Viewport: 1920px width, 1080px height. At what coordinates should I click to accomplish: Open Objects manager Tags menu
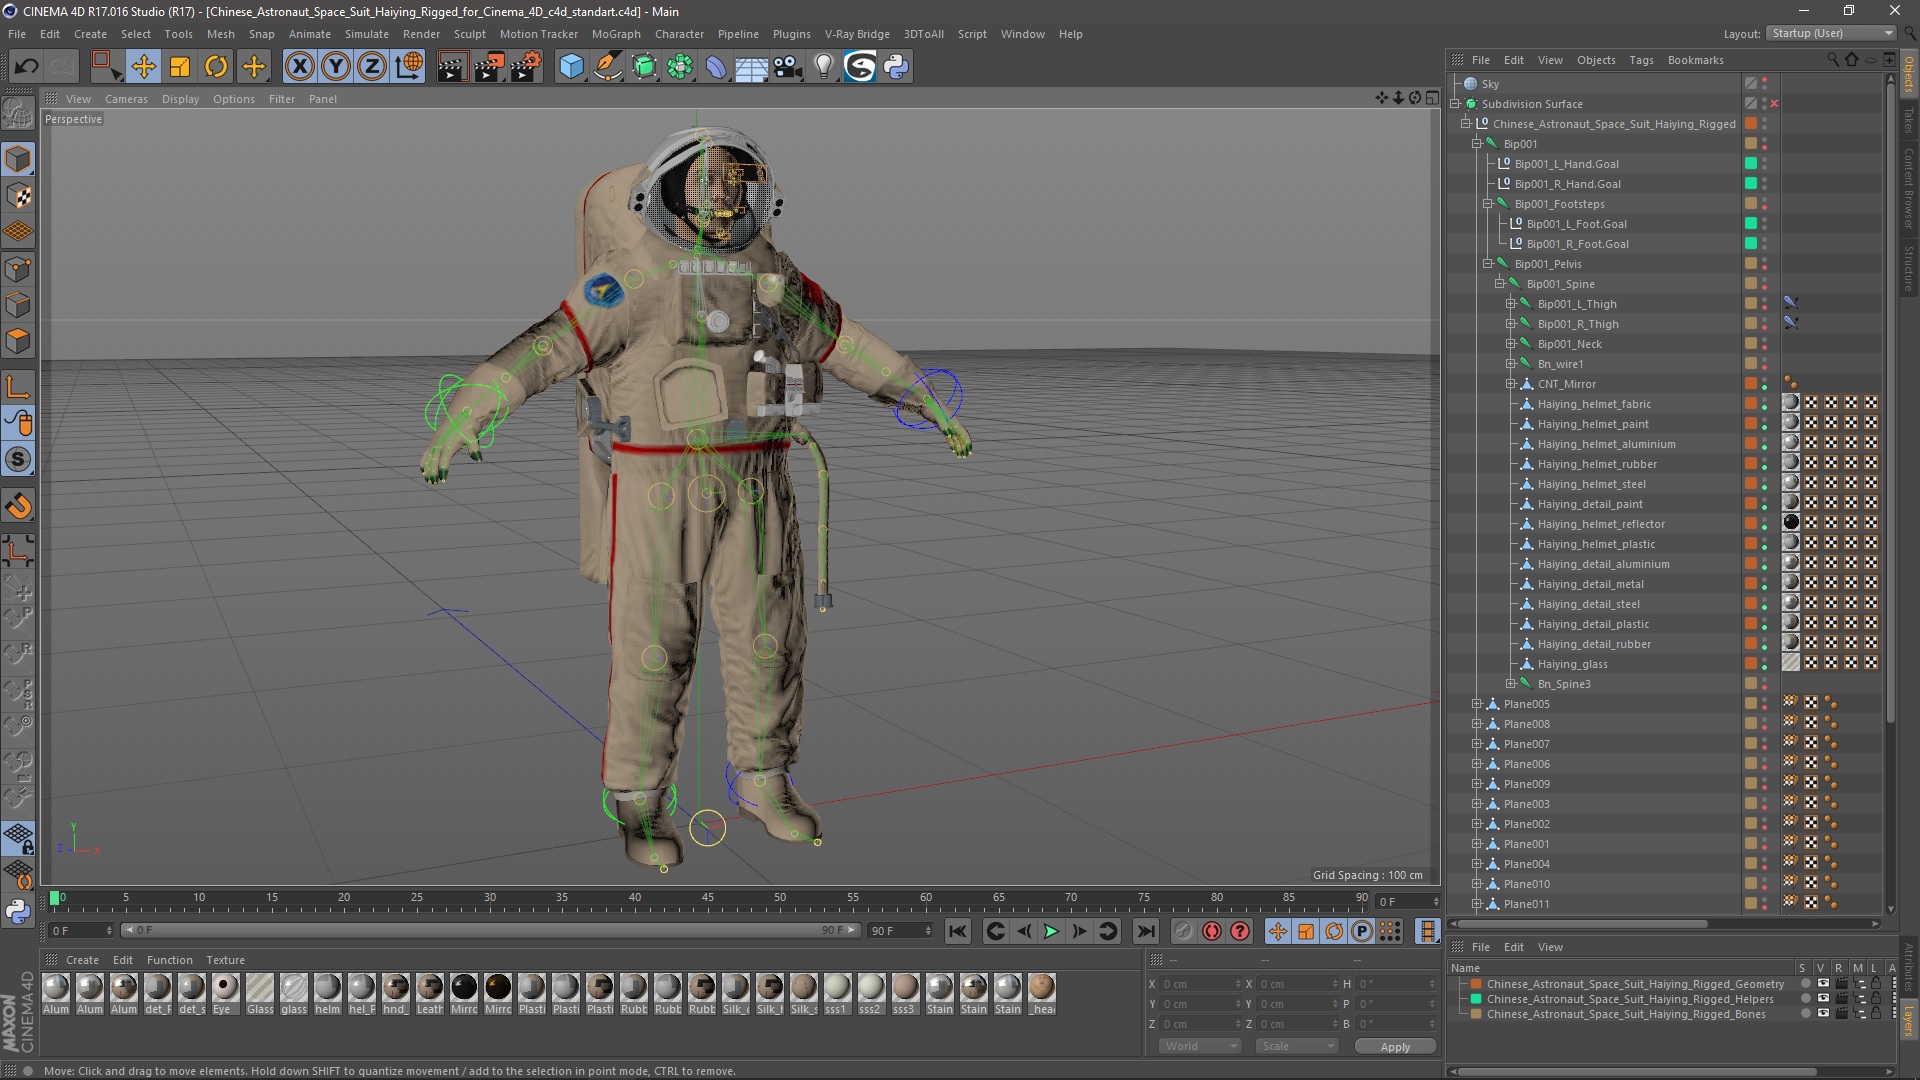1641,60
